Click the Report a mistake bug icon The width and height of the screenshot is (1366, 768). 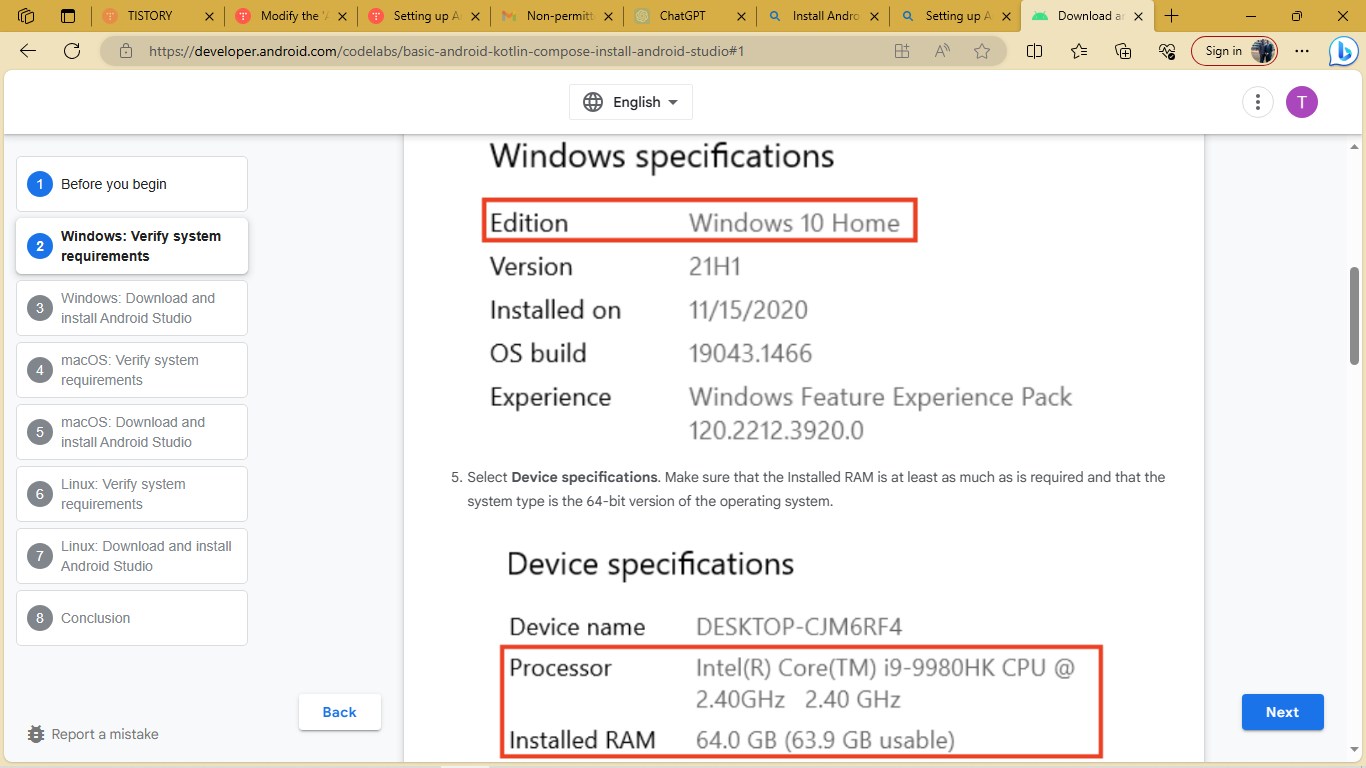tap(36, 734)
